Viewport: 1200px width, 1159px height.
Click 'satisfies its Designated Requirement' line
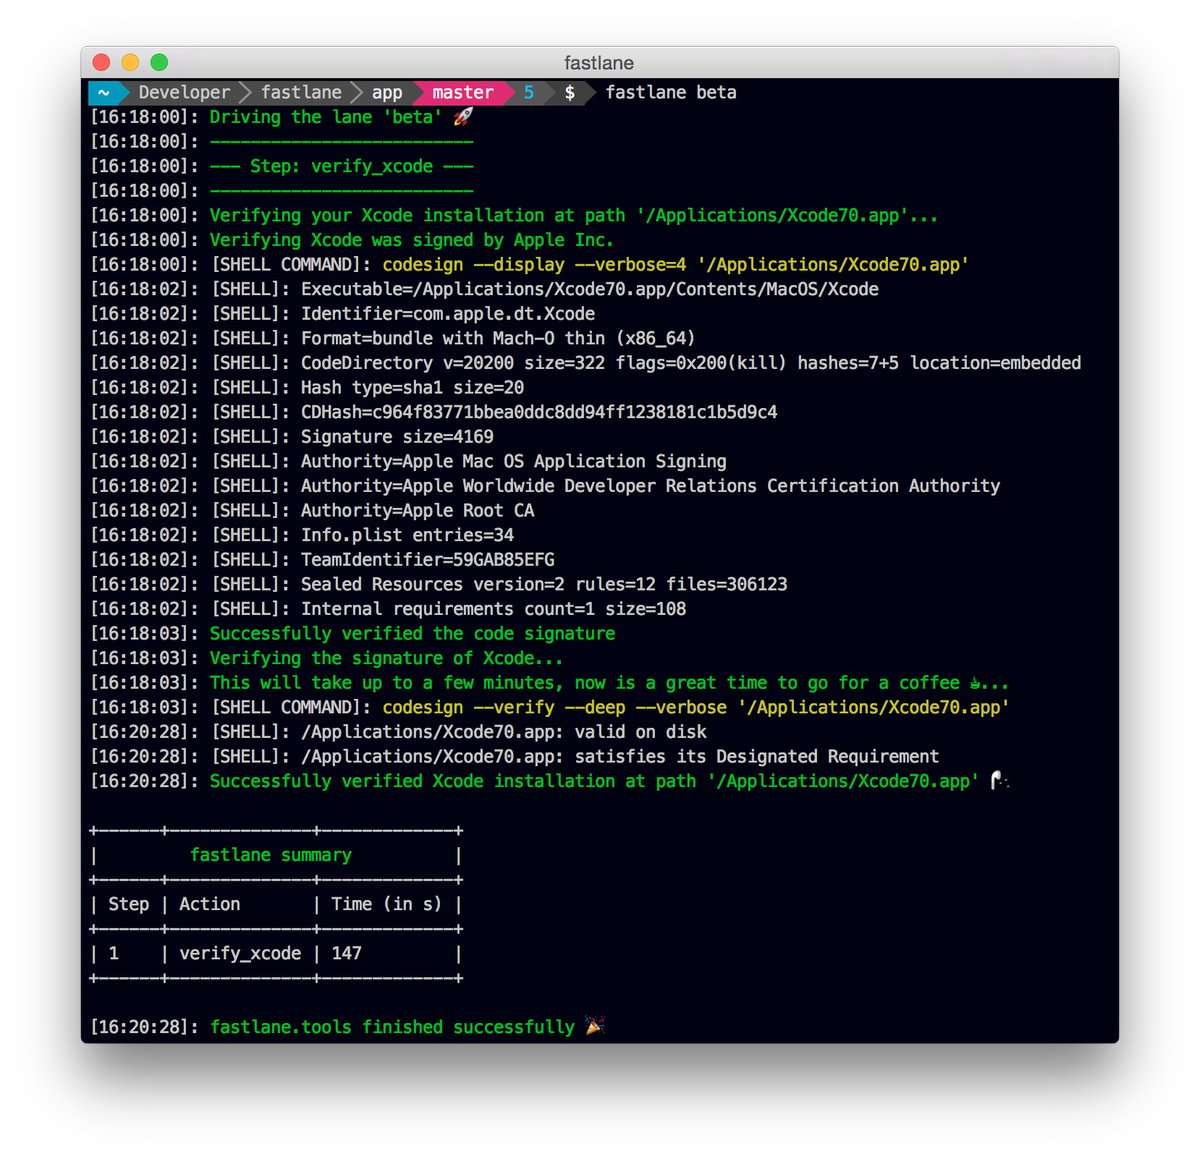tap(620, 756)
